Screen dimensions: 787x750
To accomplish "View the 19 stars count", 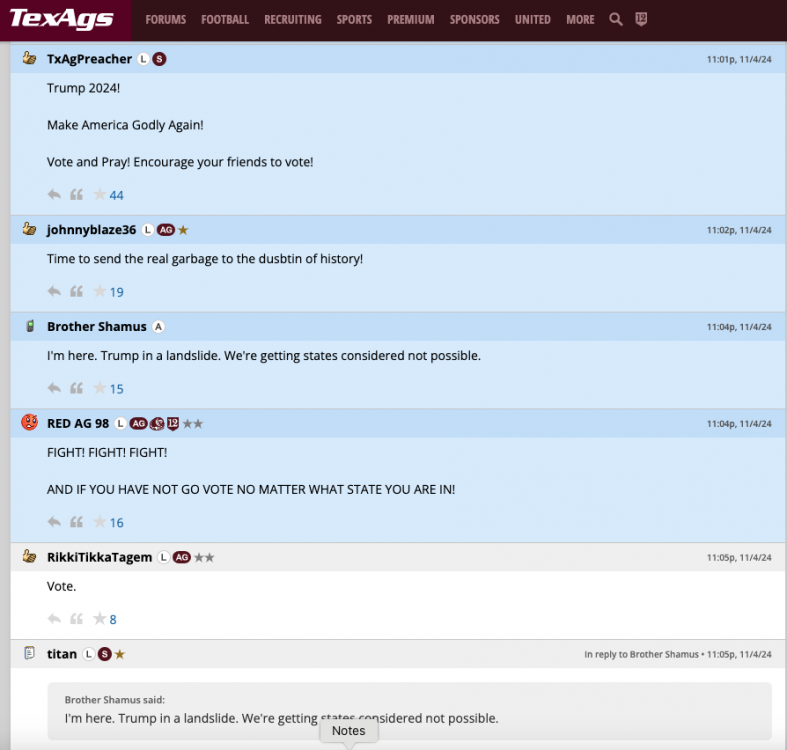I will pyautogui.click(x=116, y=292).
